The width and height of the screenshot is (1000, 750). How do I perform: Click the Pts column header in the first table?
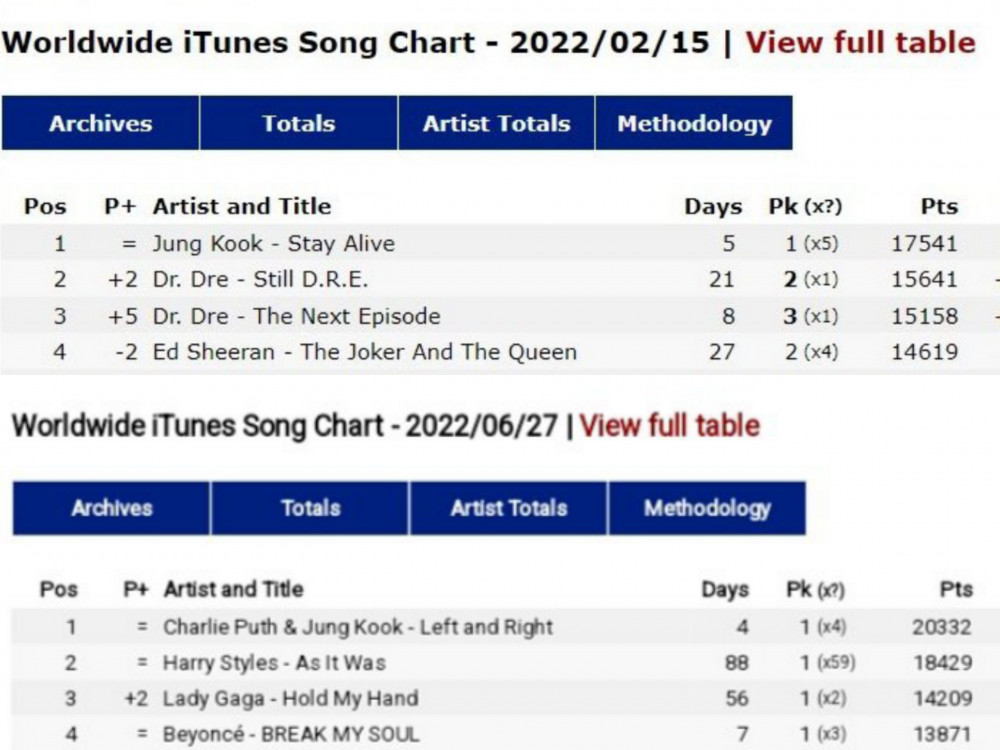(x=939, y=207)
